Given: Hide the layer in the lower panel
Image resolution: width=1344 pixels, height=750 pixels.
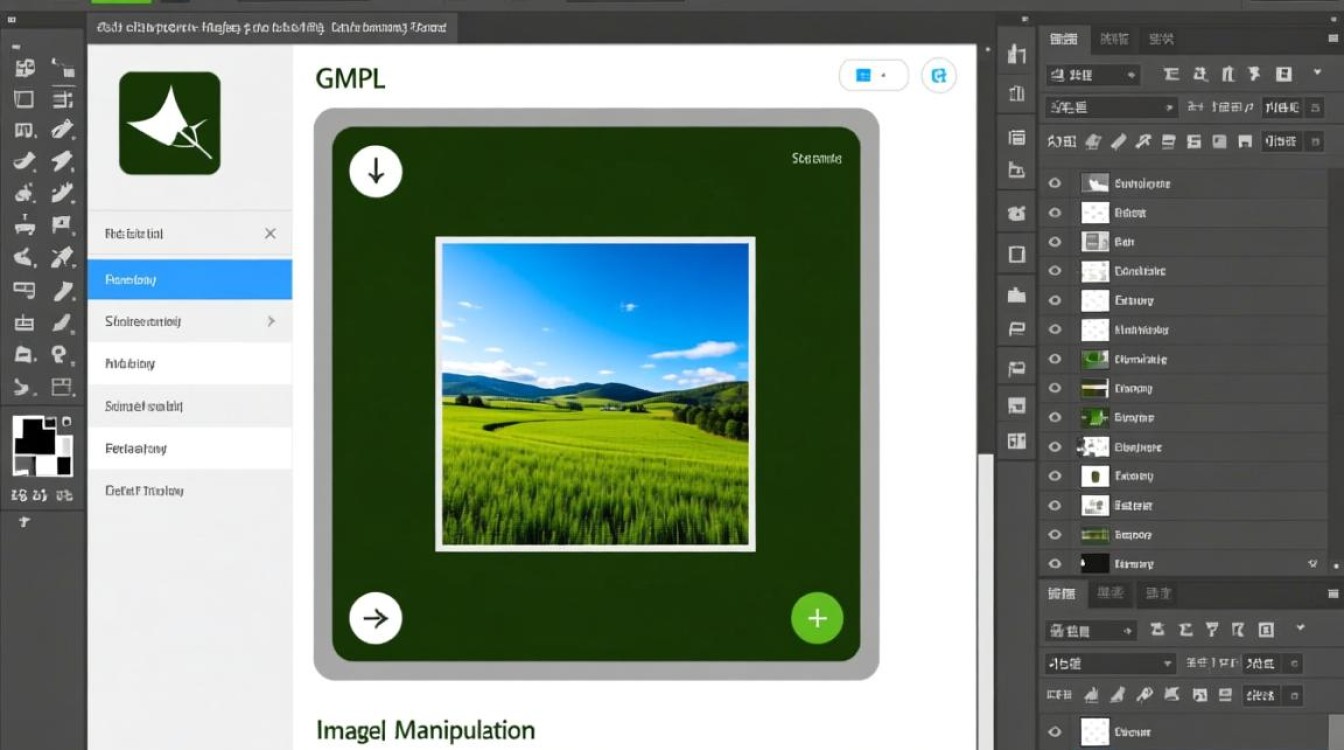Looking at the screenshot, I should click(x=1054, y=732).
